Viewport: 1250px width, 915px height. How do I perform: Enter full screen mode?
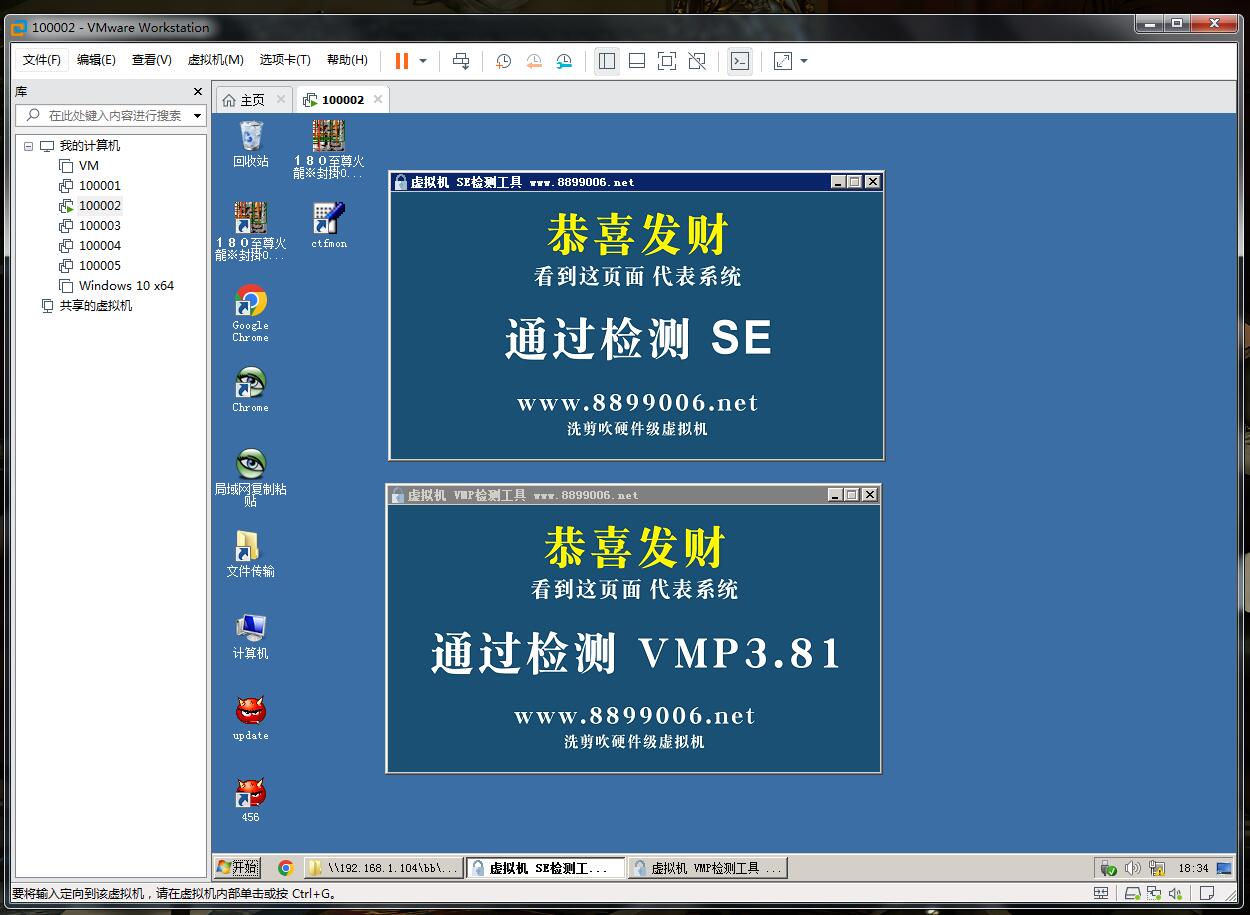[667, 61]
